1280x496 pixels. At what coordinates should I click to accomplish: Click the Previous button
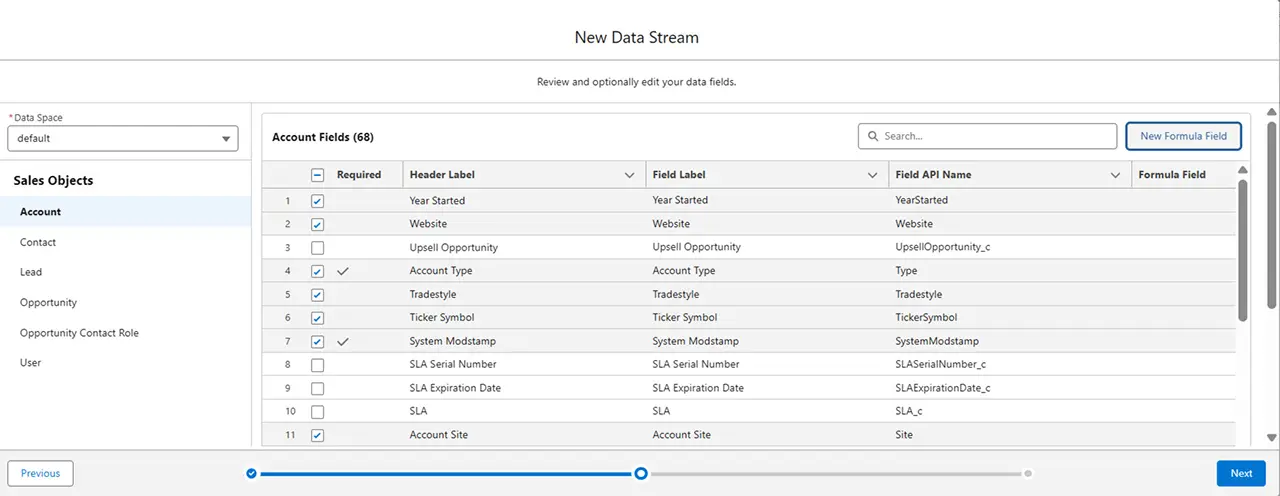pos(41,473)
